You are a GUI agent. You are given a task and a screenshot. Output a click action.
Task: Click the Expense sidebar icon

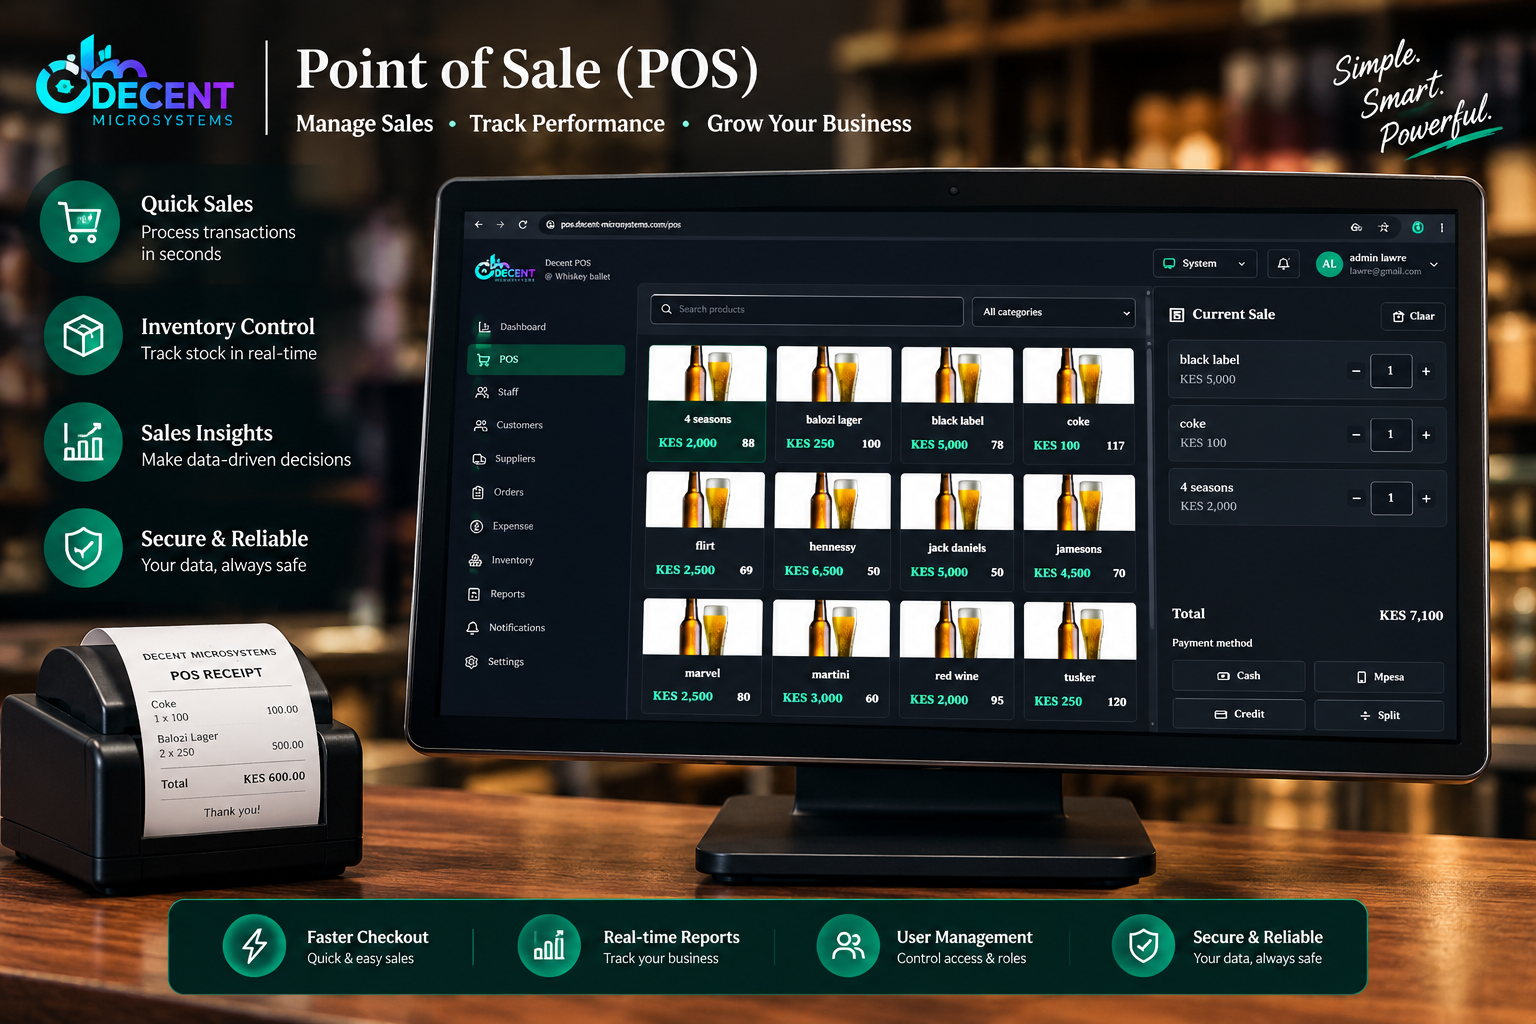(477, 526)
